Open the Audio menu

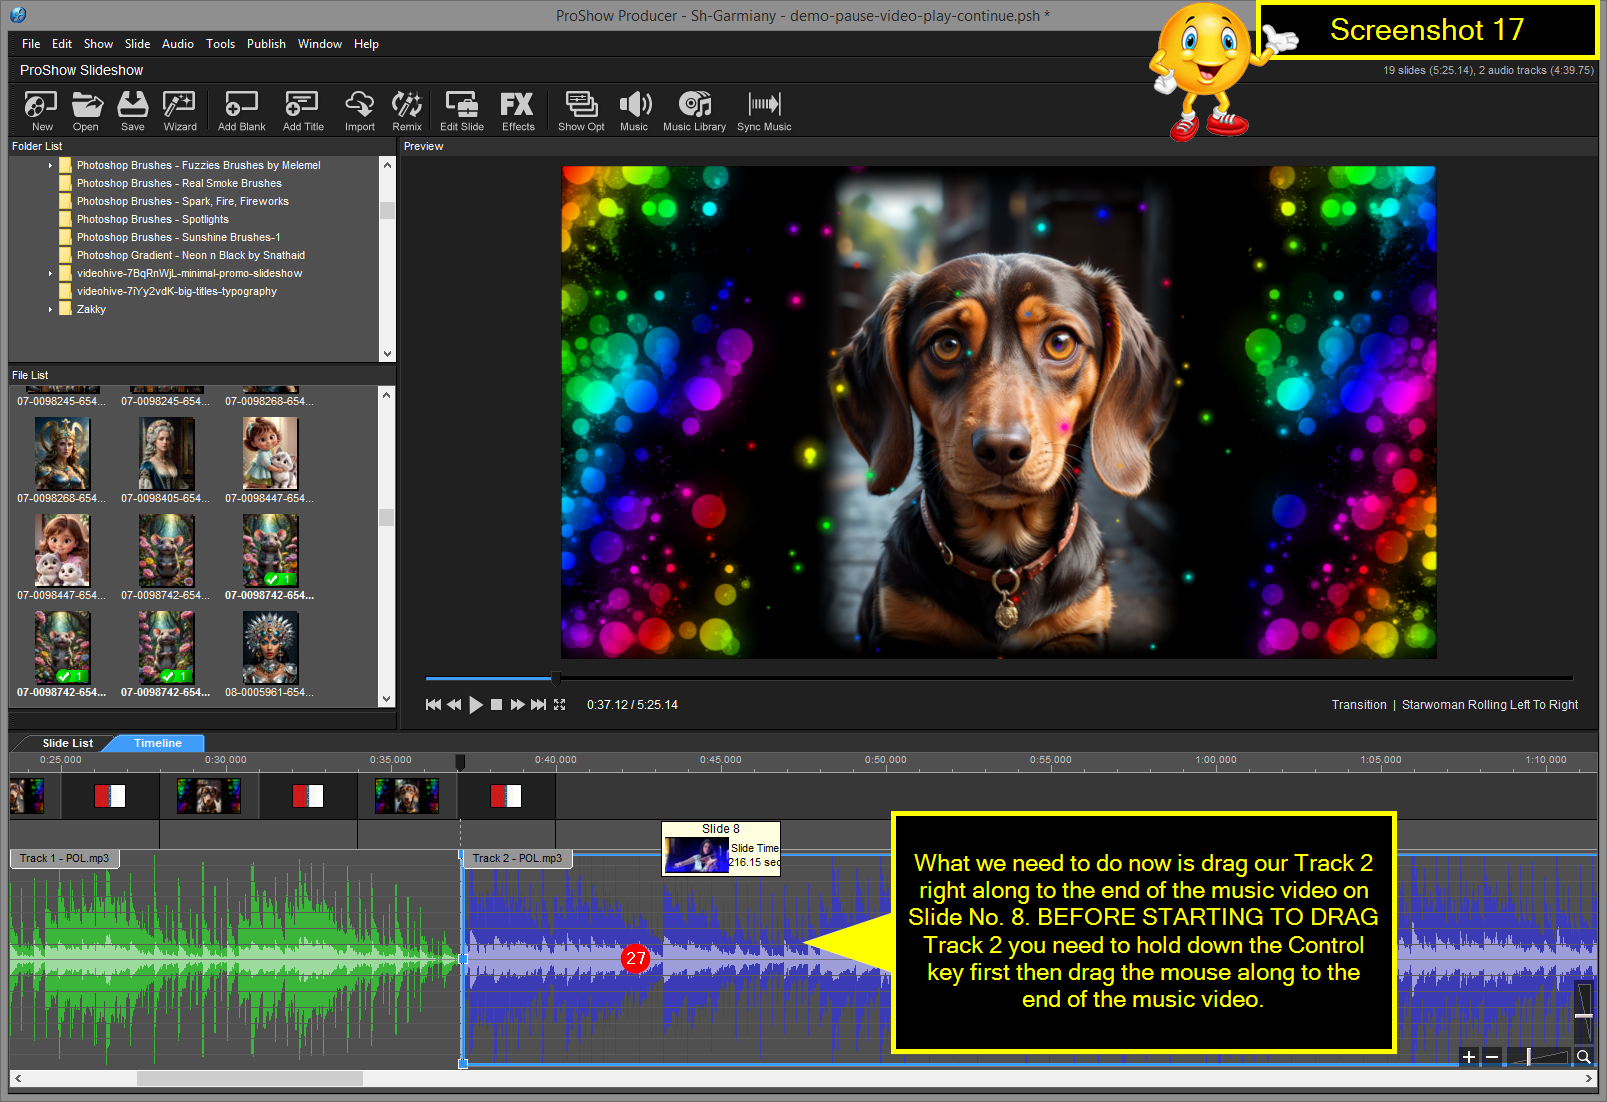178,44
